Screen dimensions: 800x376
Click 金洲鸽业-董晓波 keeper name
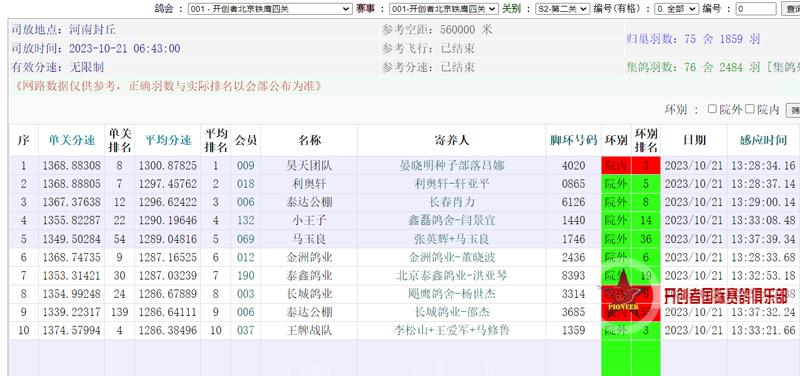[452, 257]
